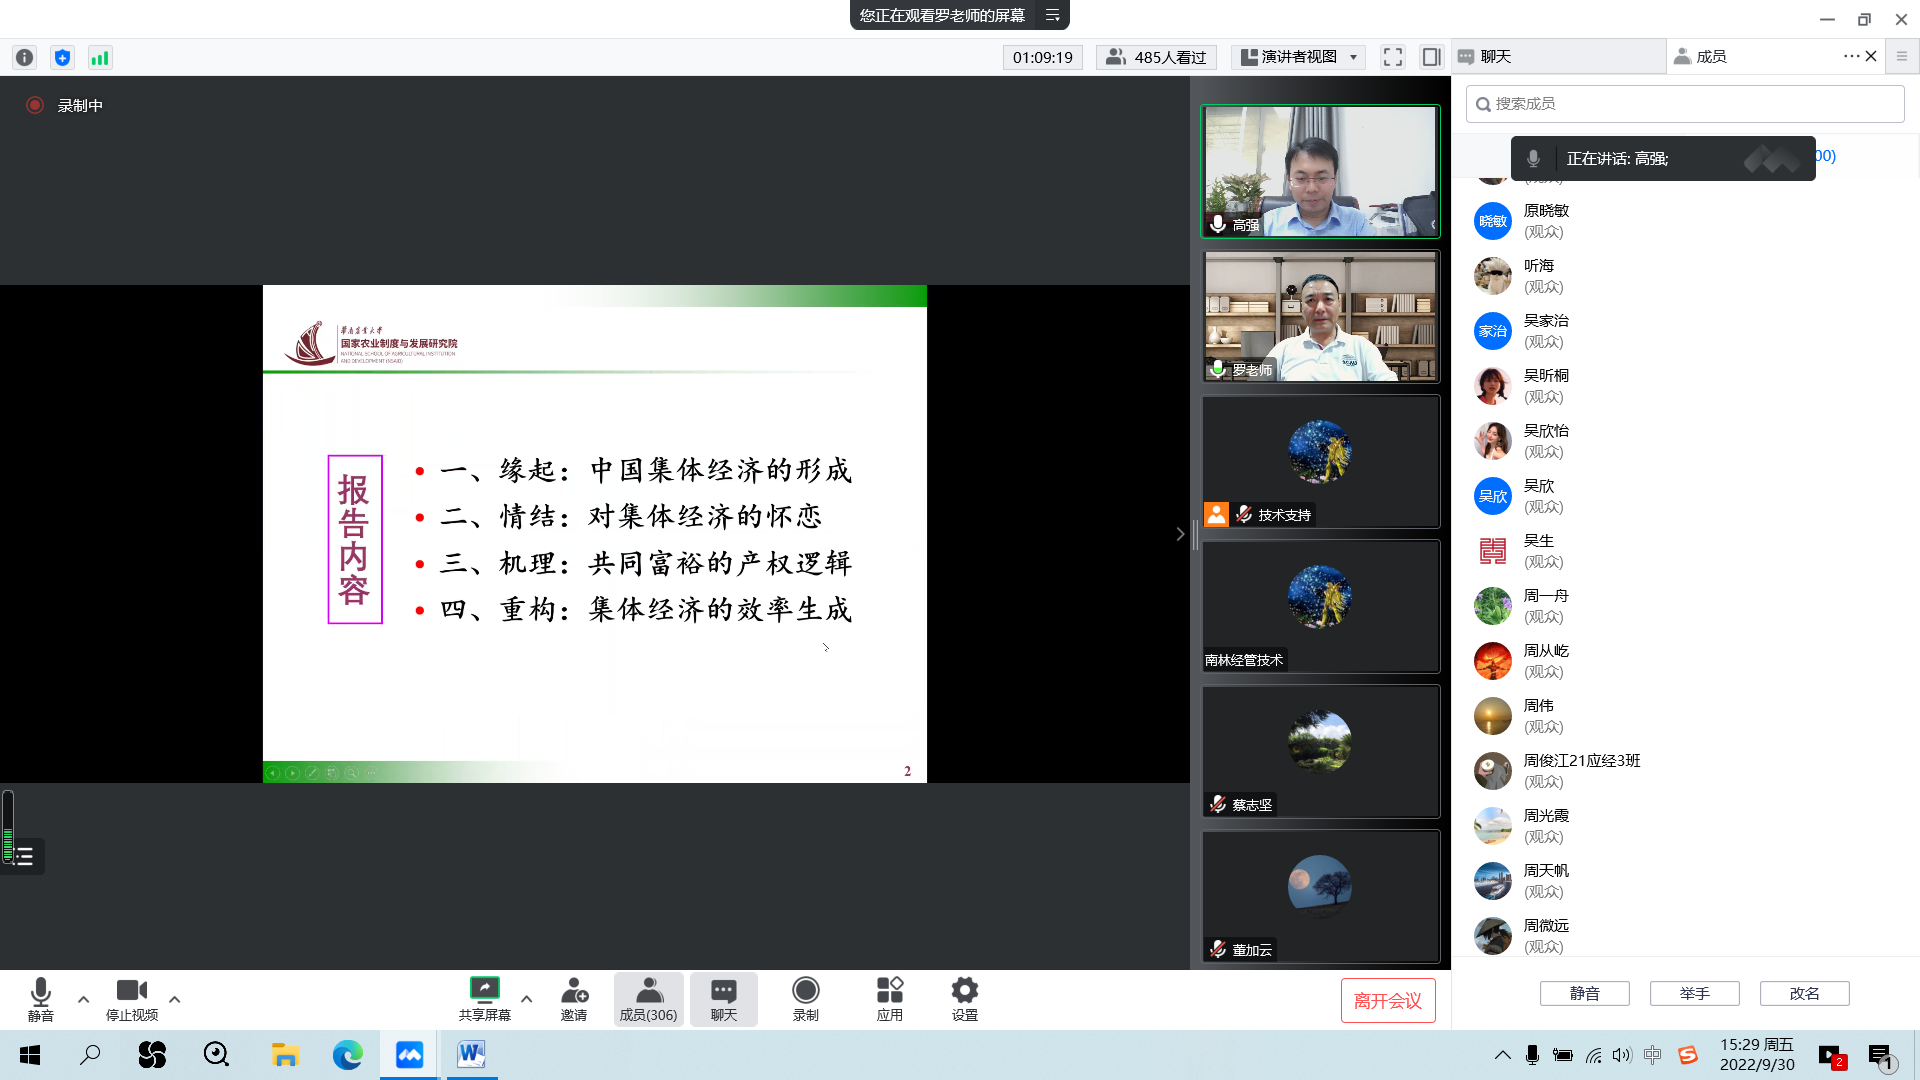Click the meeting info icon
This screenshot has width=1920, height=1080.
(x=25, y=58)
